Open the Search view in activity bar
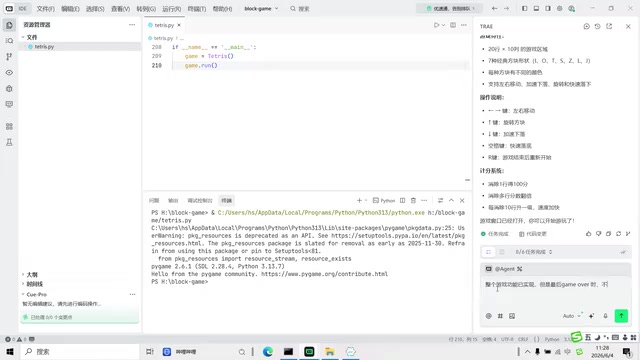The image size is (640, 360). point(9,41)
